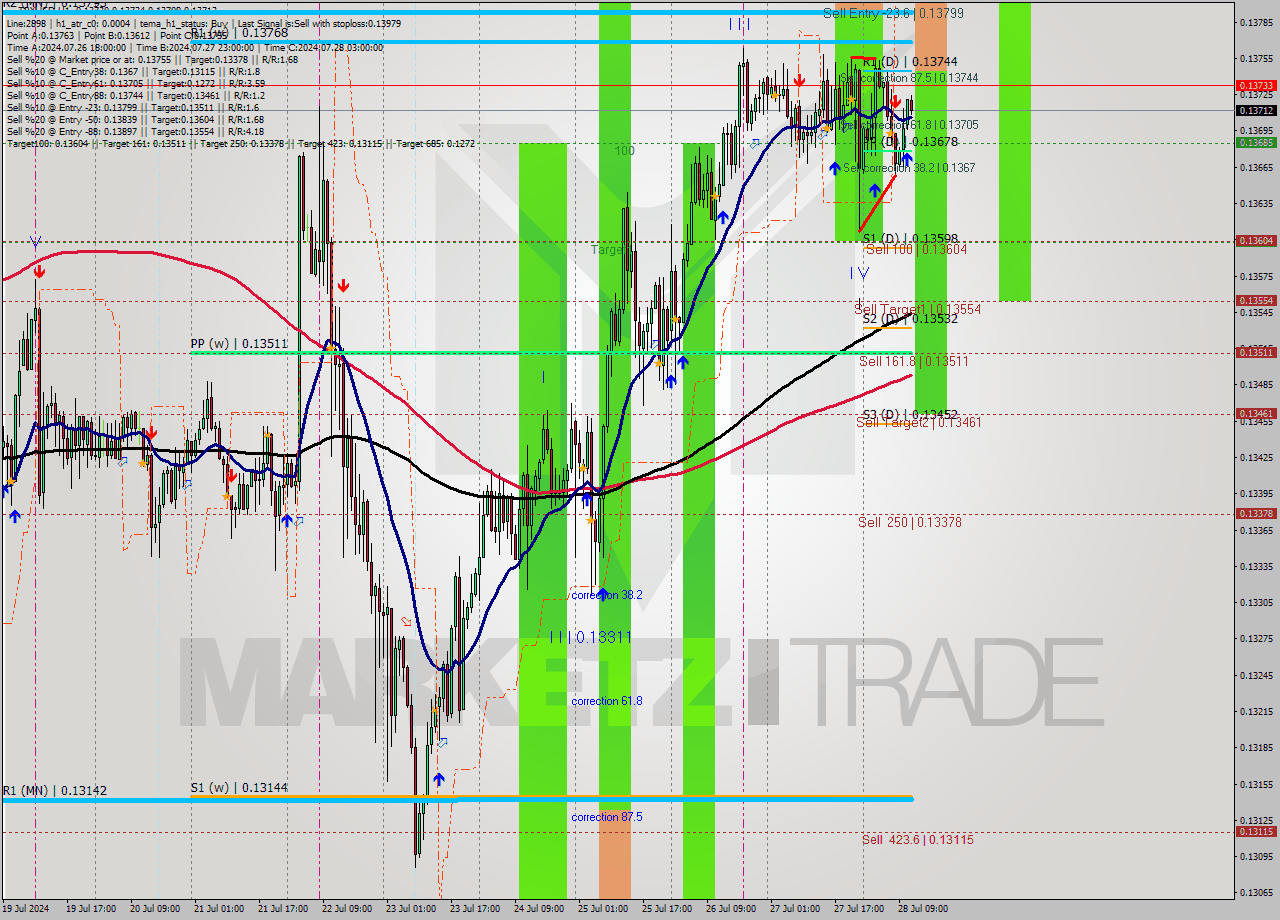Click the 'Sell Target1 | 0.13554' label

(917, 310)
